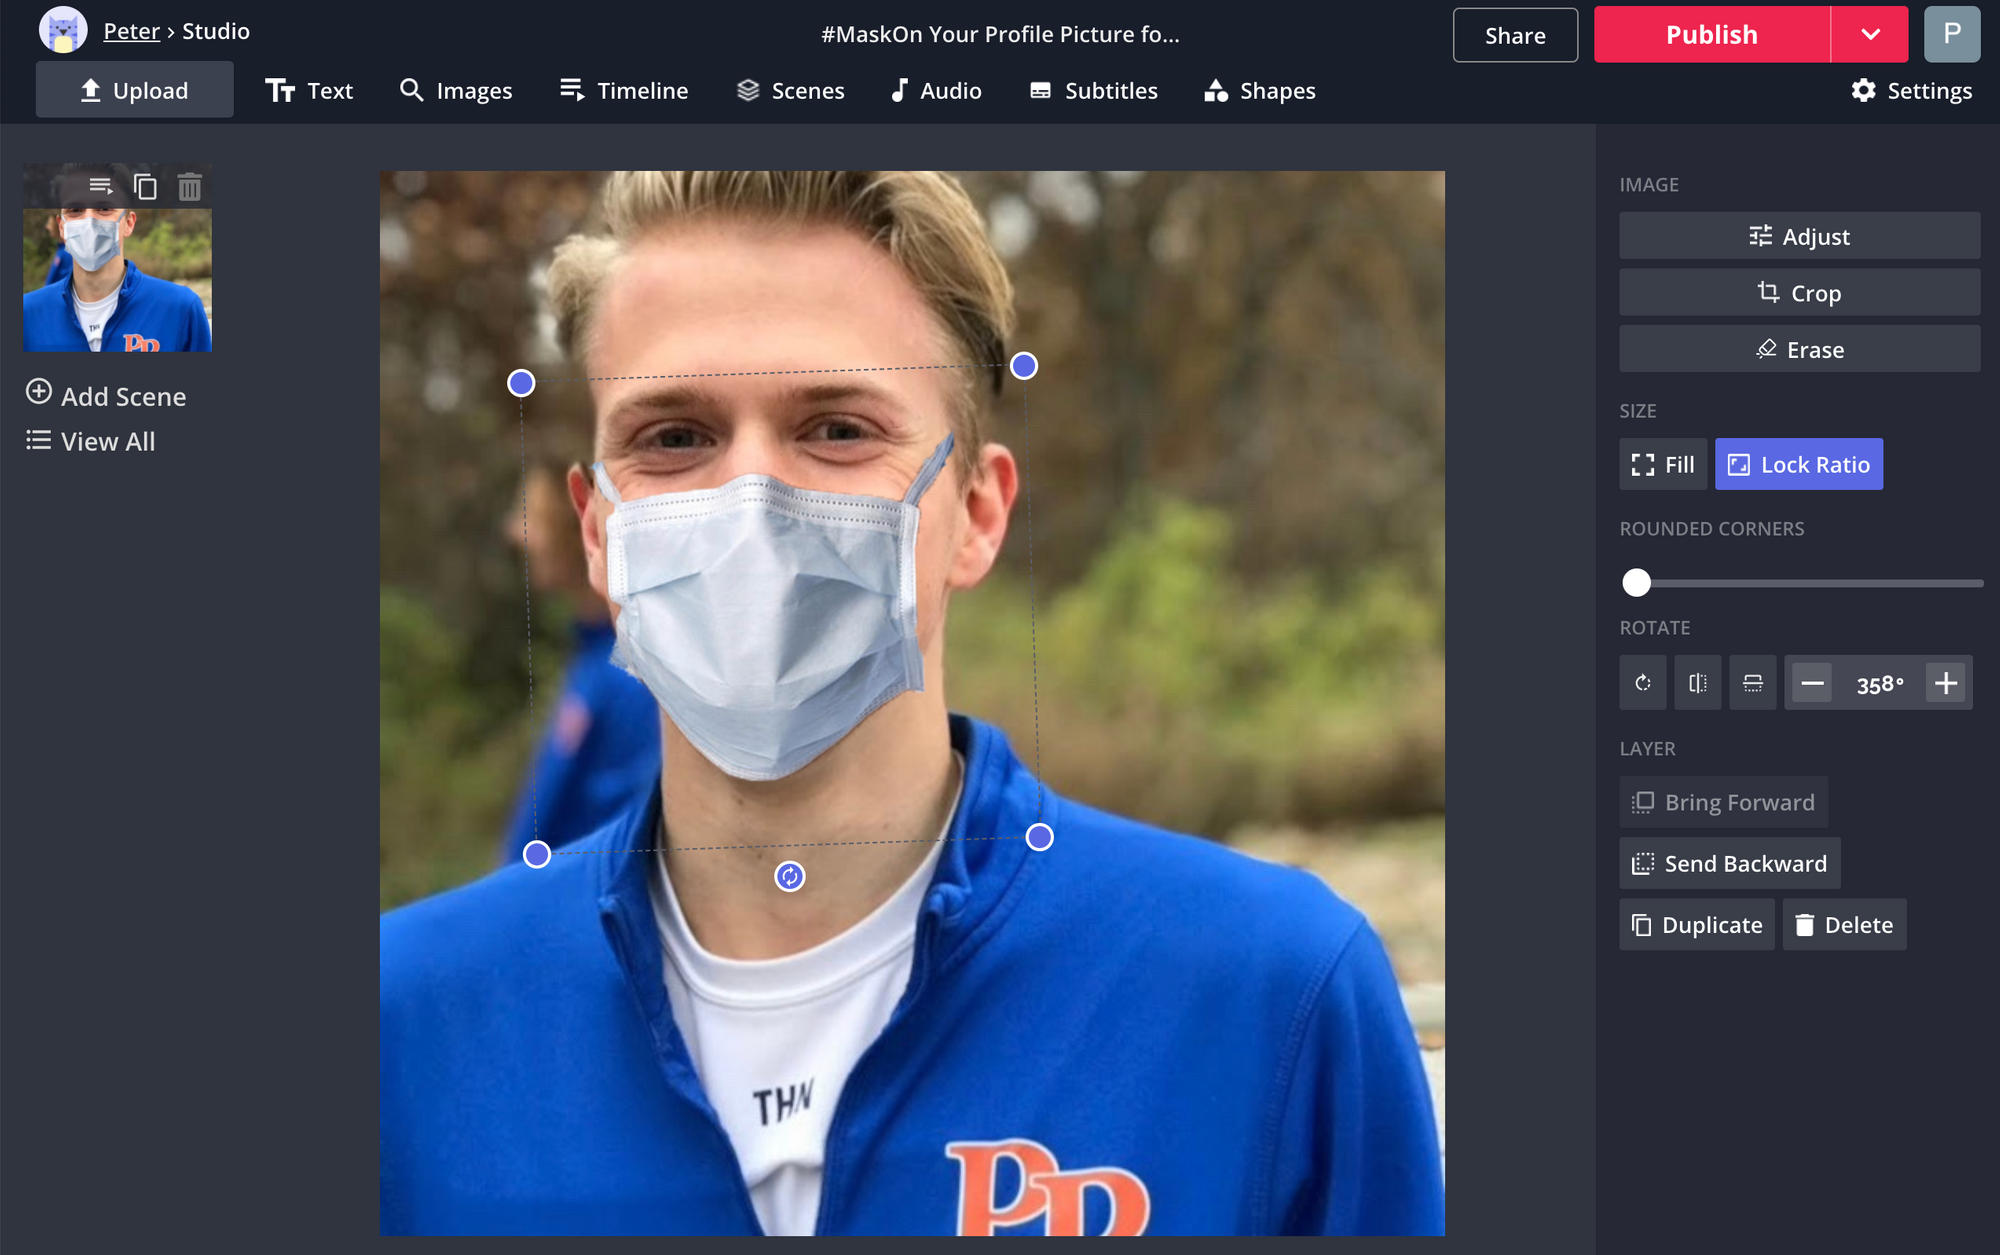Click the rotation handle below the mask

click(789, 877)
